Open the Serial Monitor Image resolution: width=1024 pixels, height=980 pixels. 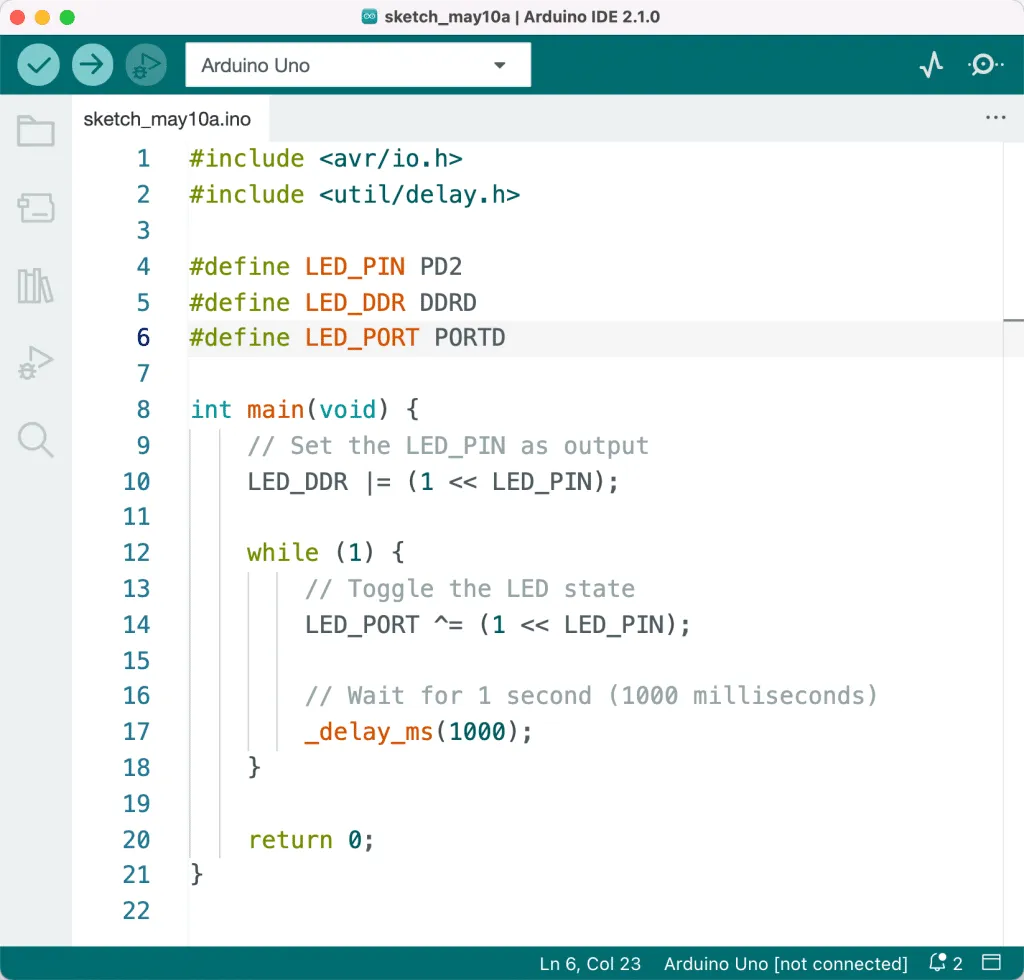984,66
